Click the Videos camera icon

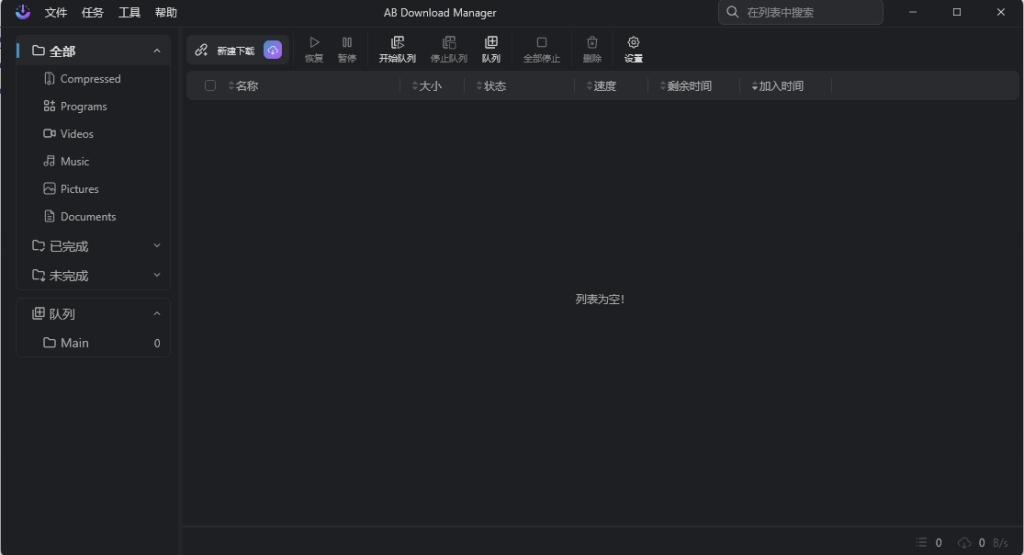coord(49,133)
